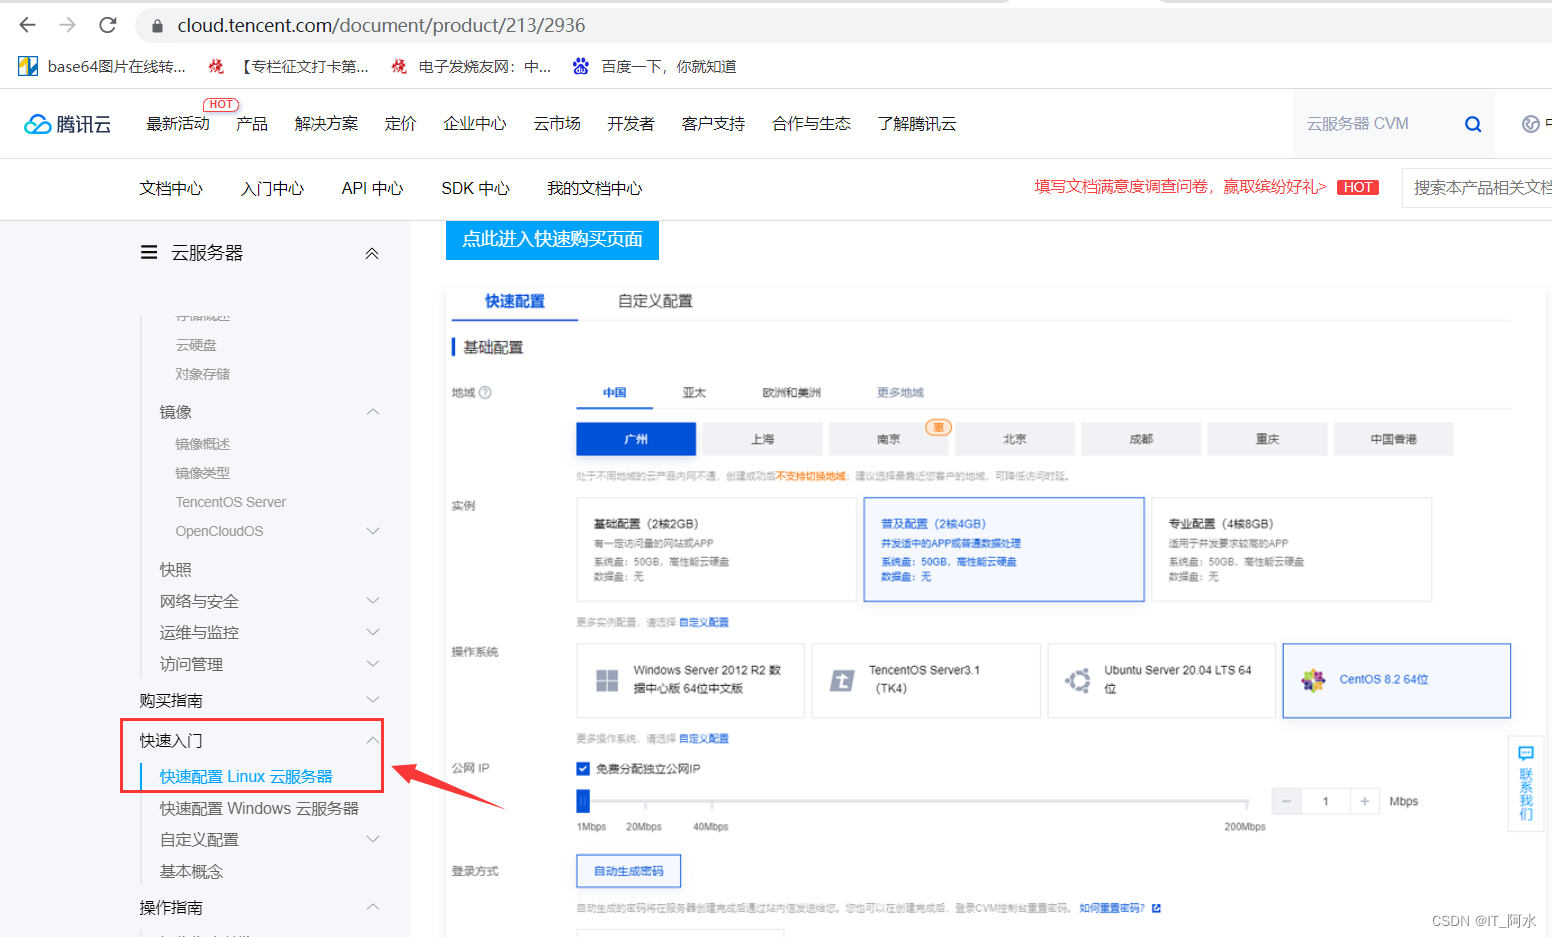
Task: Select 广州 region button
Action: 636,439
